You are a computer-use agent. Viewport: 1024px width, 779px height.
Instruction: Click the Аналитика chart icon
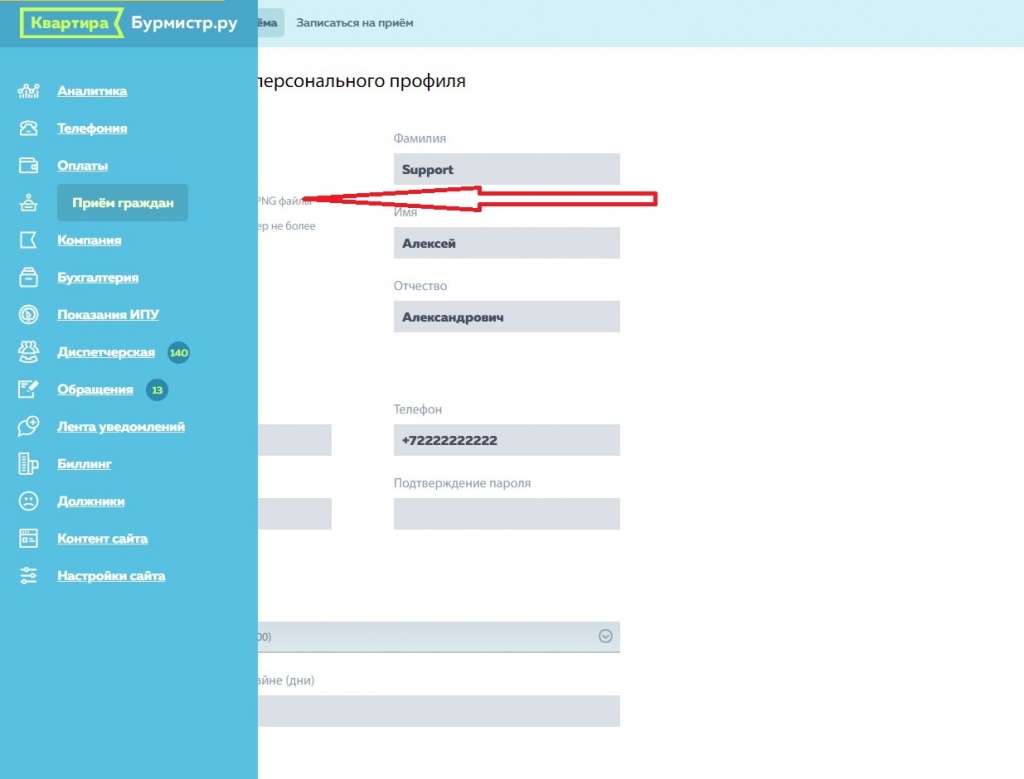(28, 91)
